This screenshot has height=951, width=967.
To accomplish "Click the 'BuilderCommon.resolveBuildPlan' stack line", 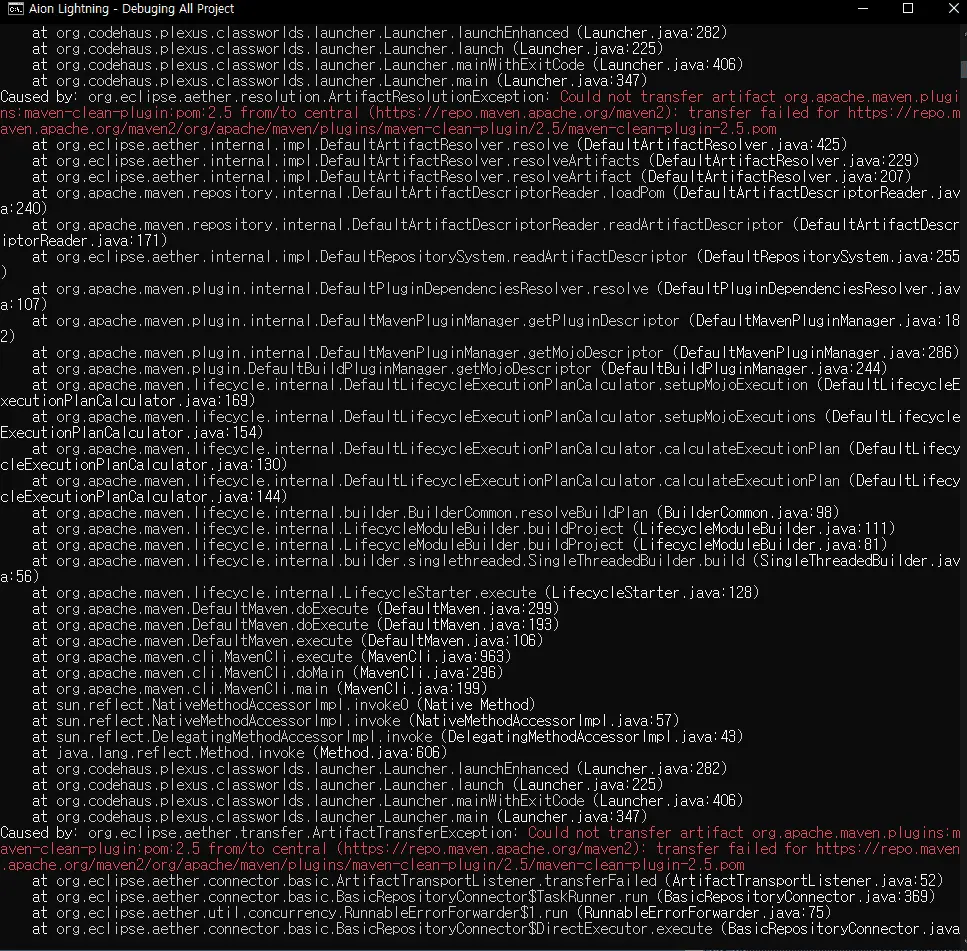I will (436, 513).
